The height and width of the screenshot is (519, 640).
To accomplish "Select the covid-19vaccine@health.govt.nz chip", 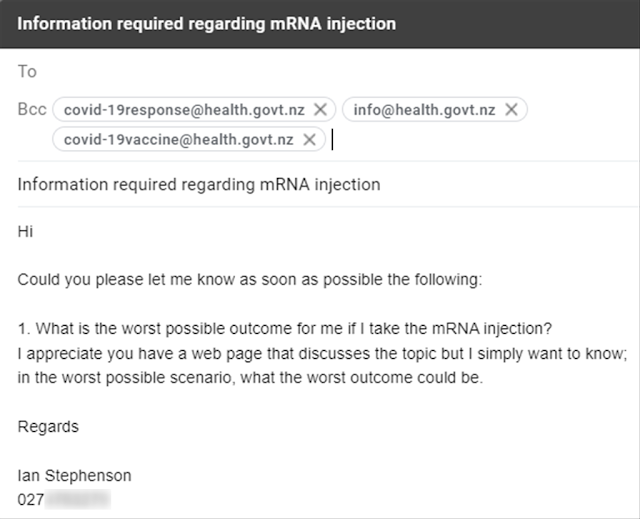I will click(178, 140).
